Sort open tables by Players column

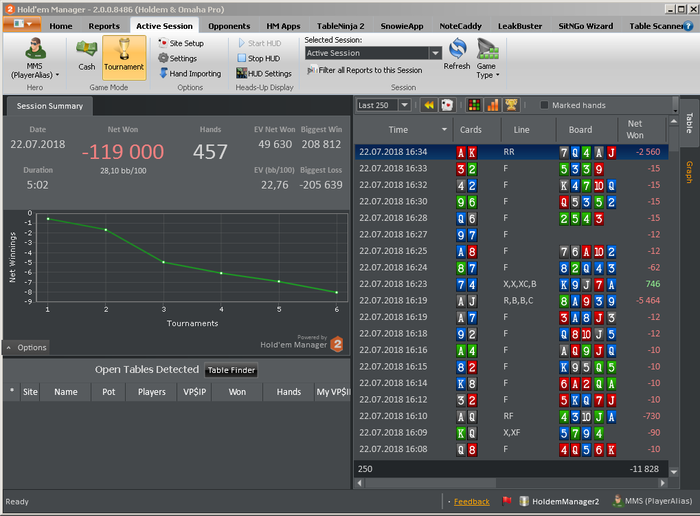click(151, 392)
